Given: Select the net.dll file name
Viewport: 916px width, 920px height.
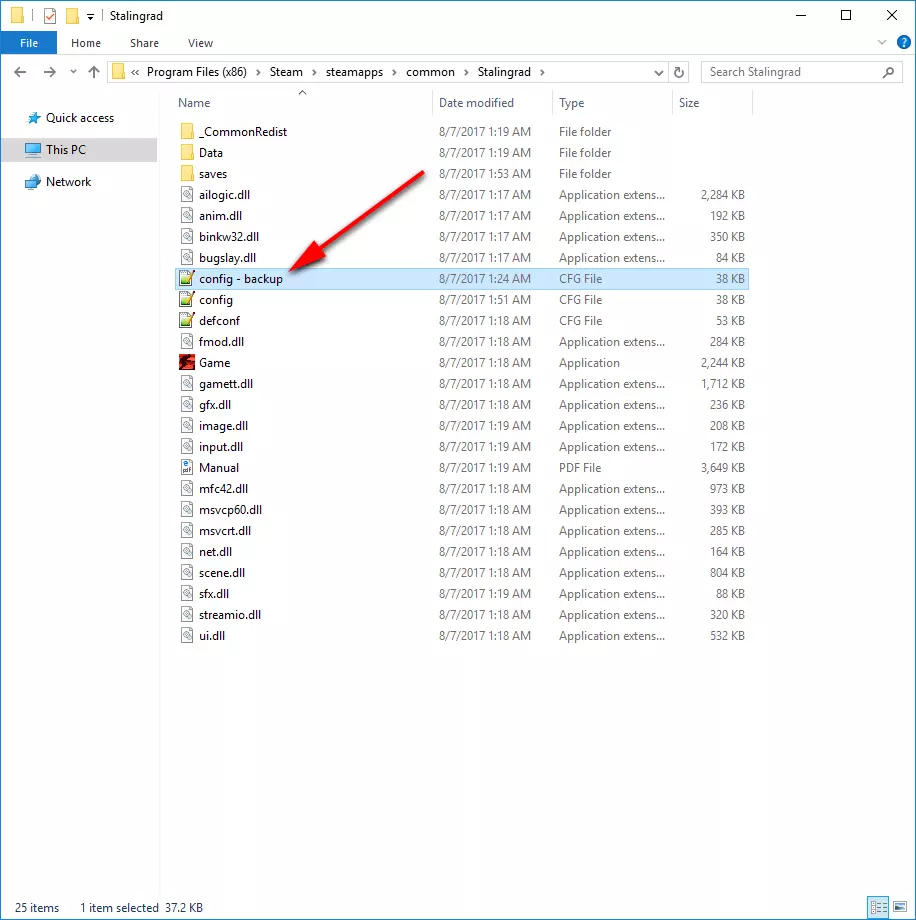Looking at the screenshot, I should click(x=215, y=552).
